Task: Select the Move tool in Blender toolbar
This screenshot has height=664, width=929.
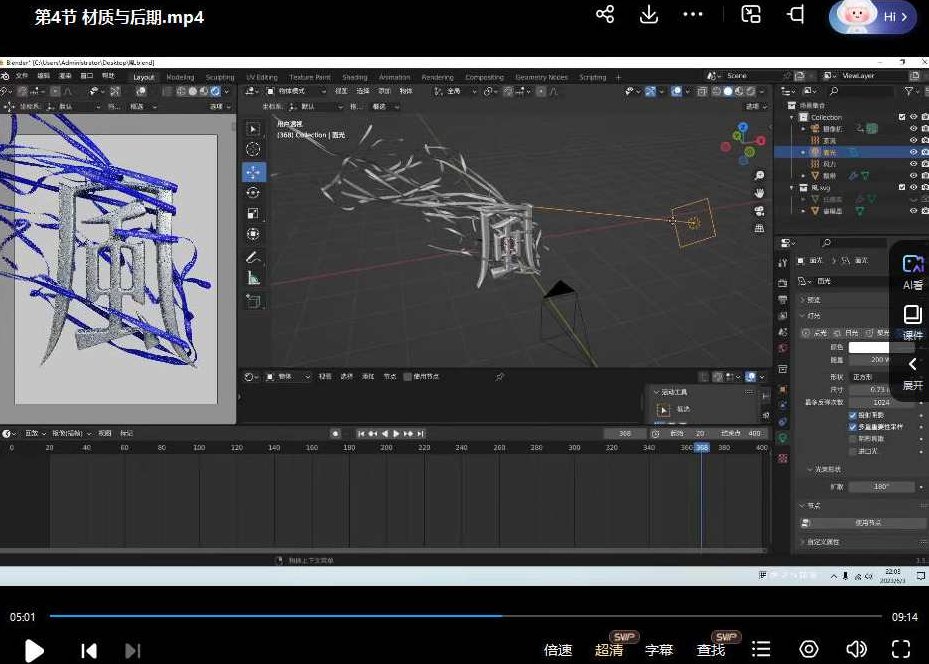Action: coord(253,171)
